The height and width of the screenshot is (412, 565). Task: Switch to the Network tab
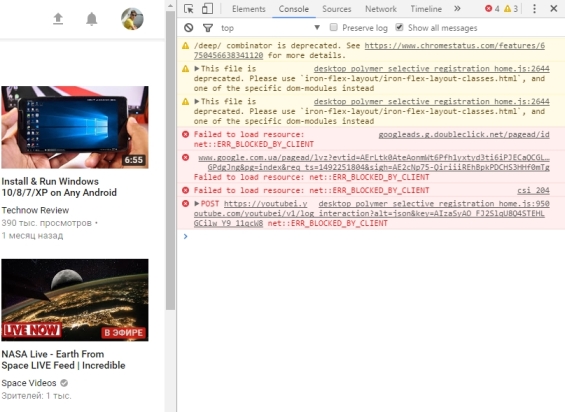[381, 9]
